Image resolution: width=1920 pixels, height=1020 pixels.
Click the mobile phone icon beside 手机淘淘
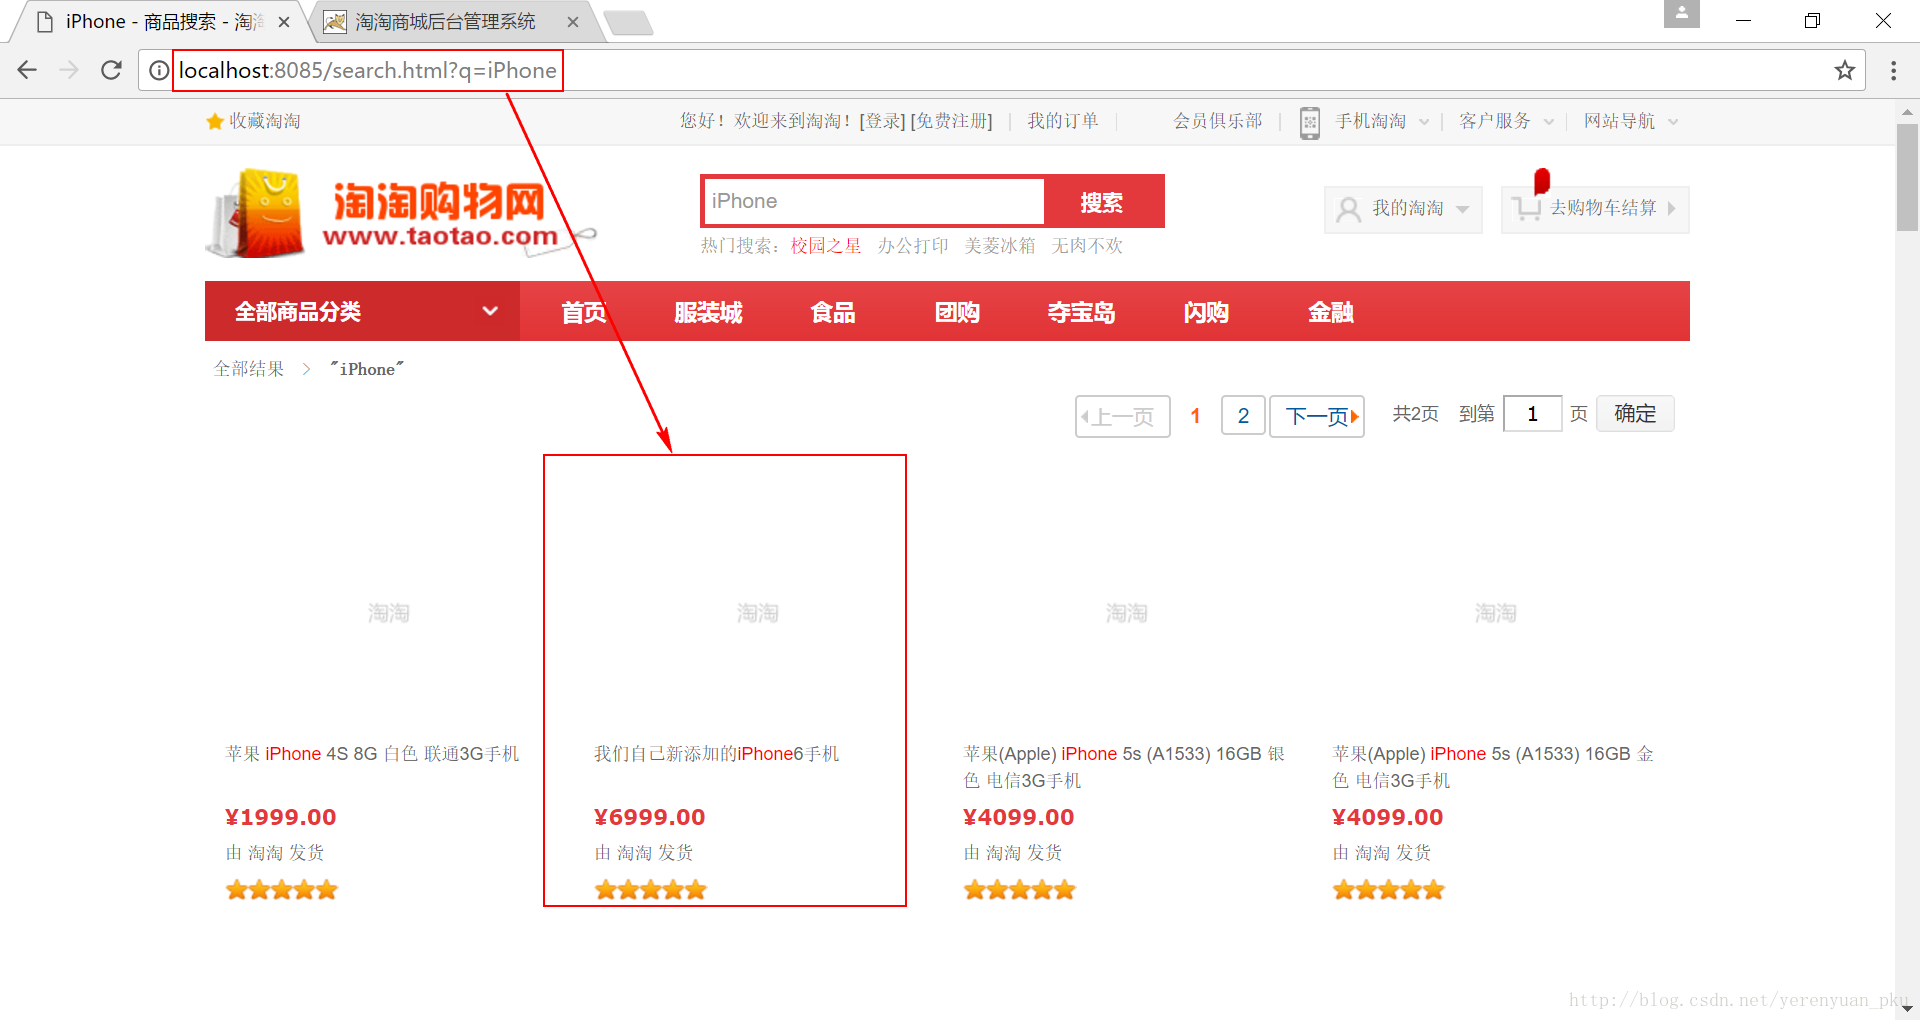(x=1309, y=122)
